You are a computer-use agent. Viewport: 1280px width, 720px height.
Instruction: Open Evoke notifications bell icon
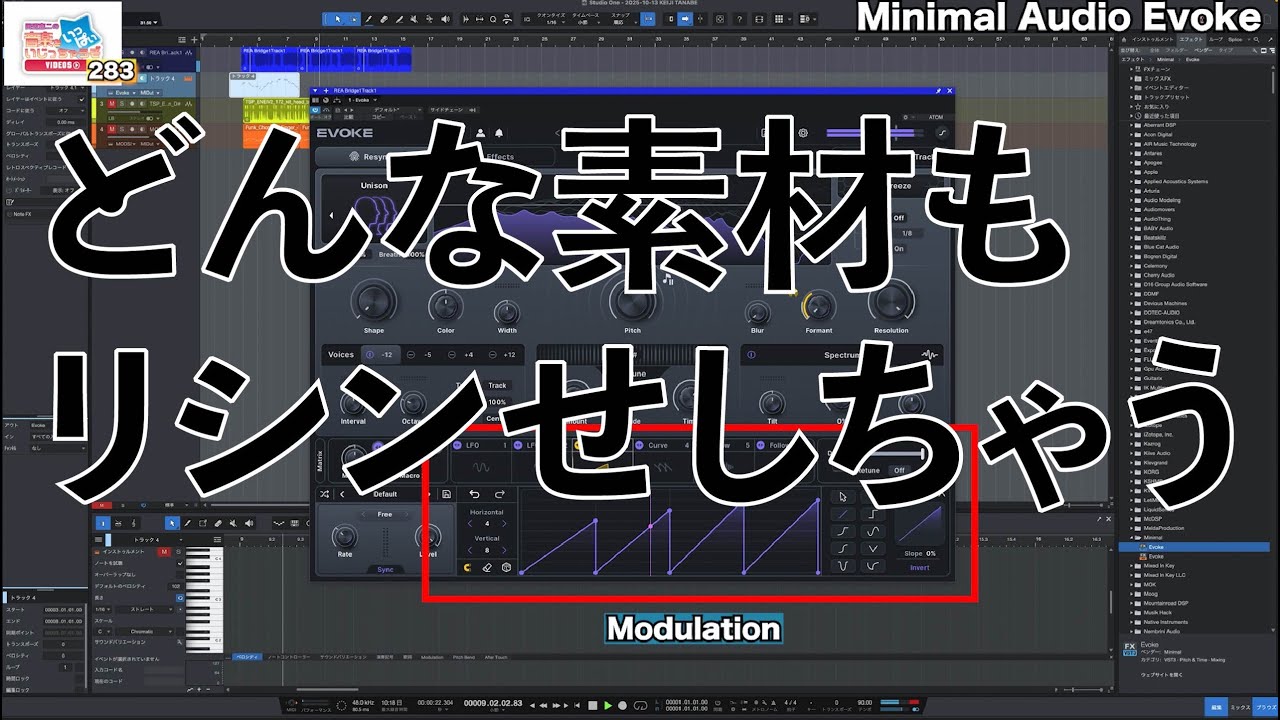499,132
